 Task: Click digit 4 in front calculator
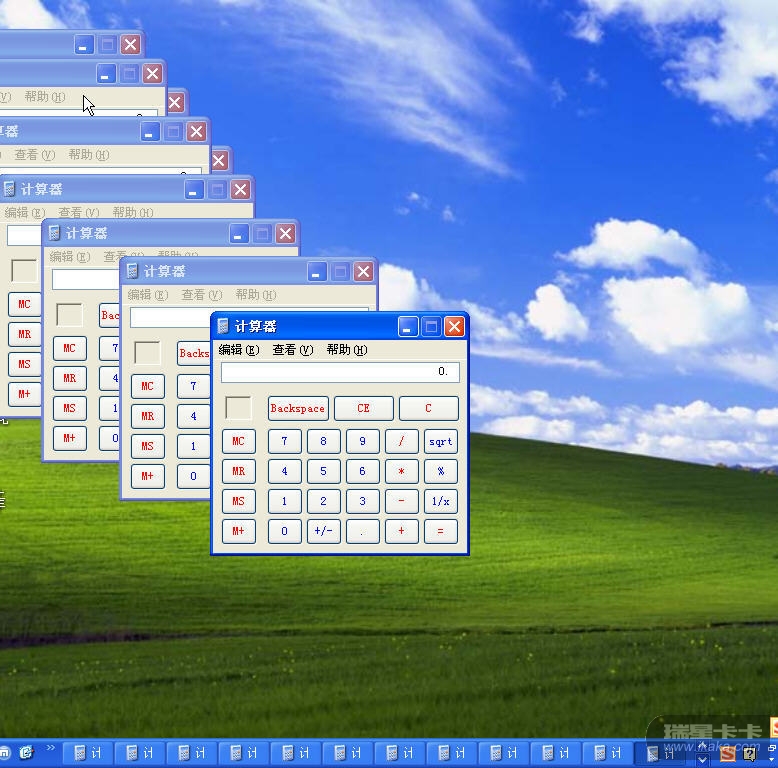pos(284,471)
